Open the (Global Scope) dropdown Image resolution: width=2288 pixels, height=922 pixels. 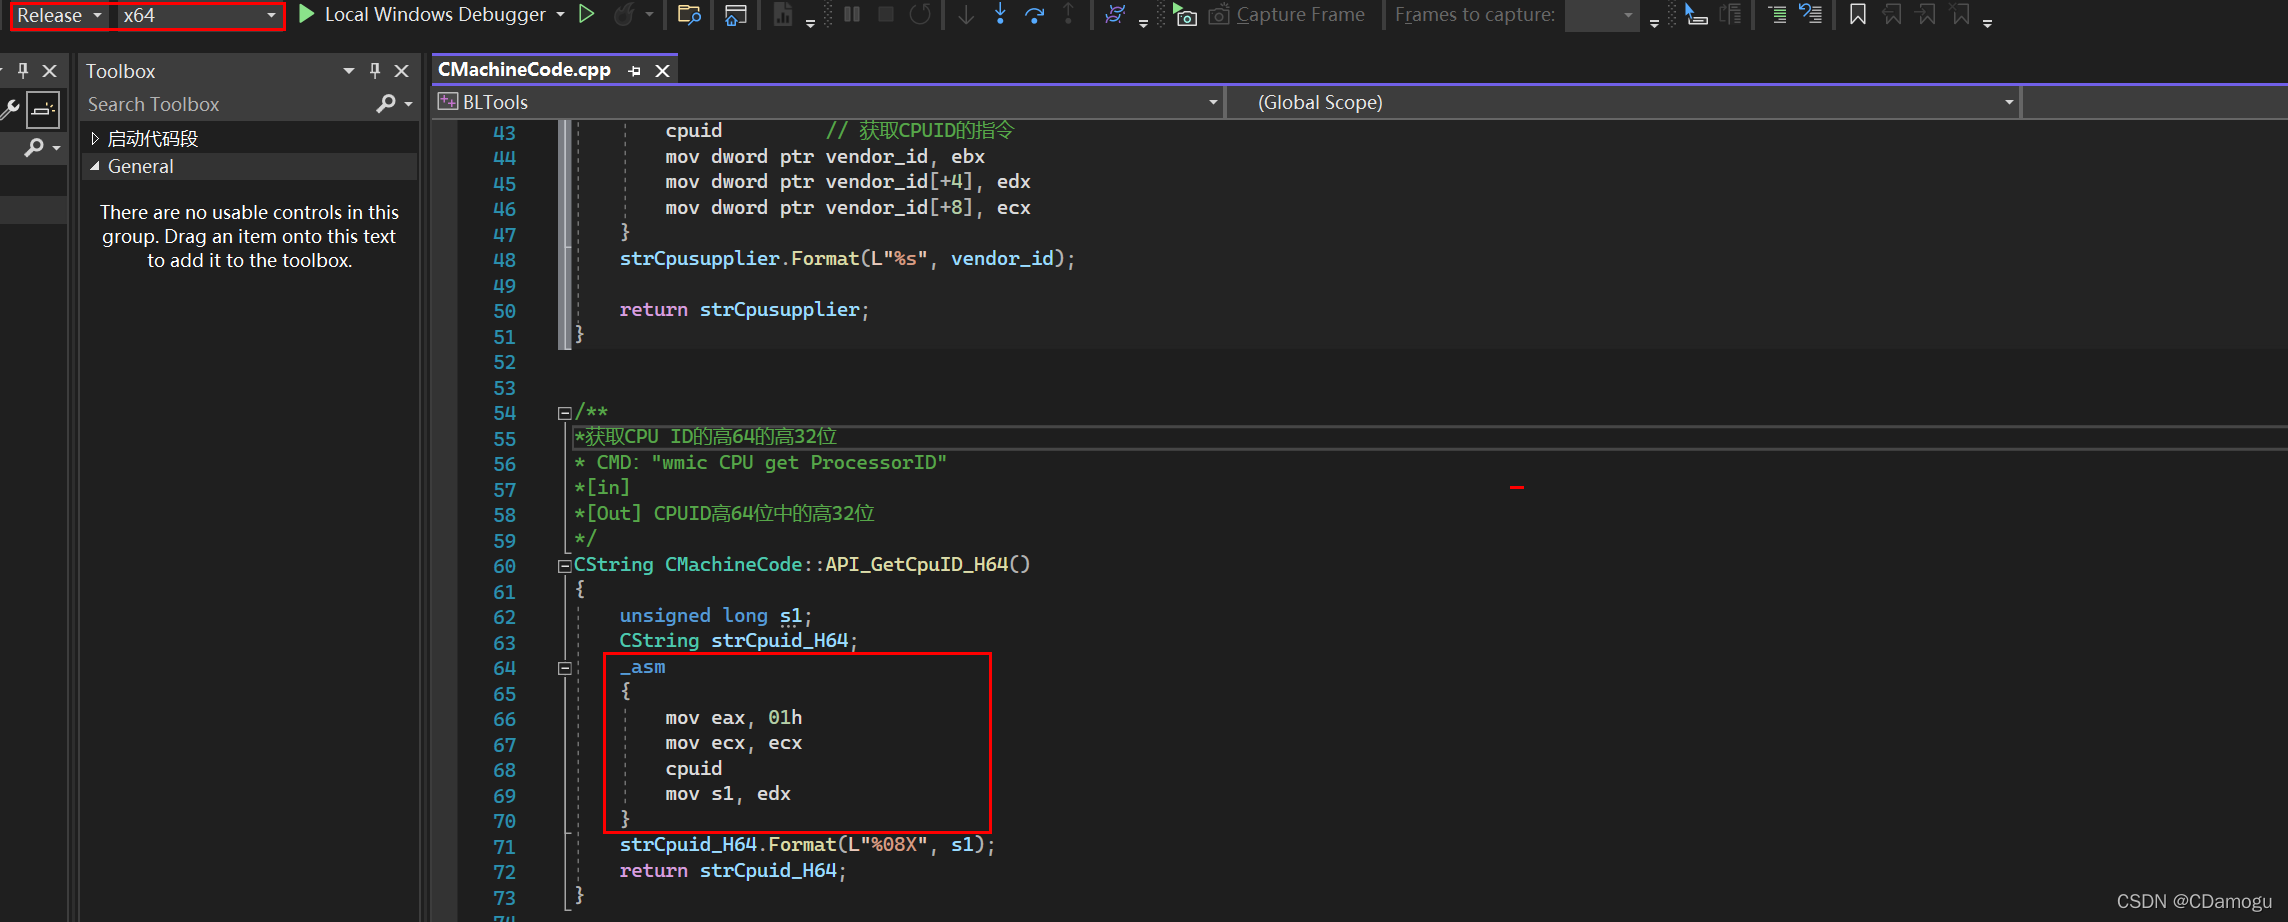click(1622, 102)
